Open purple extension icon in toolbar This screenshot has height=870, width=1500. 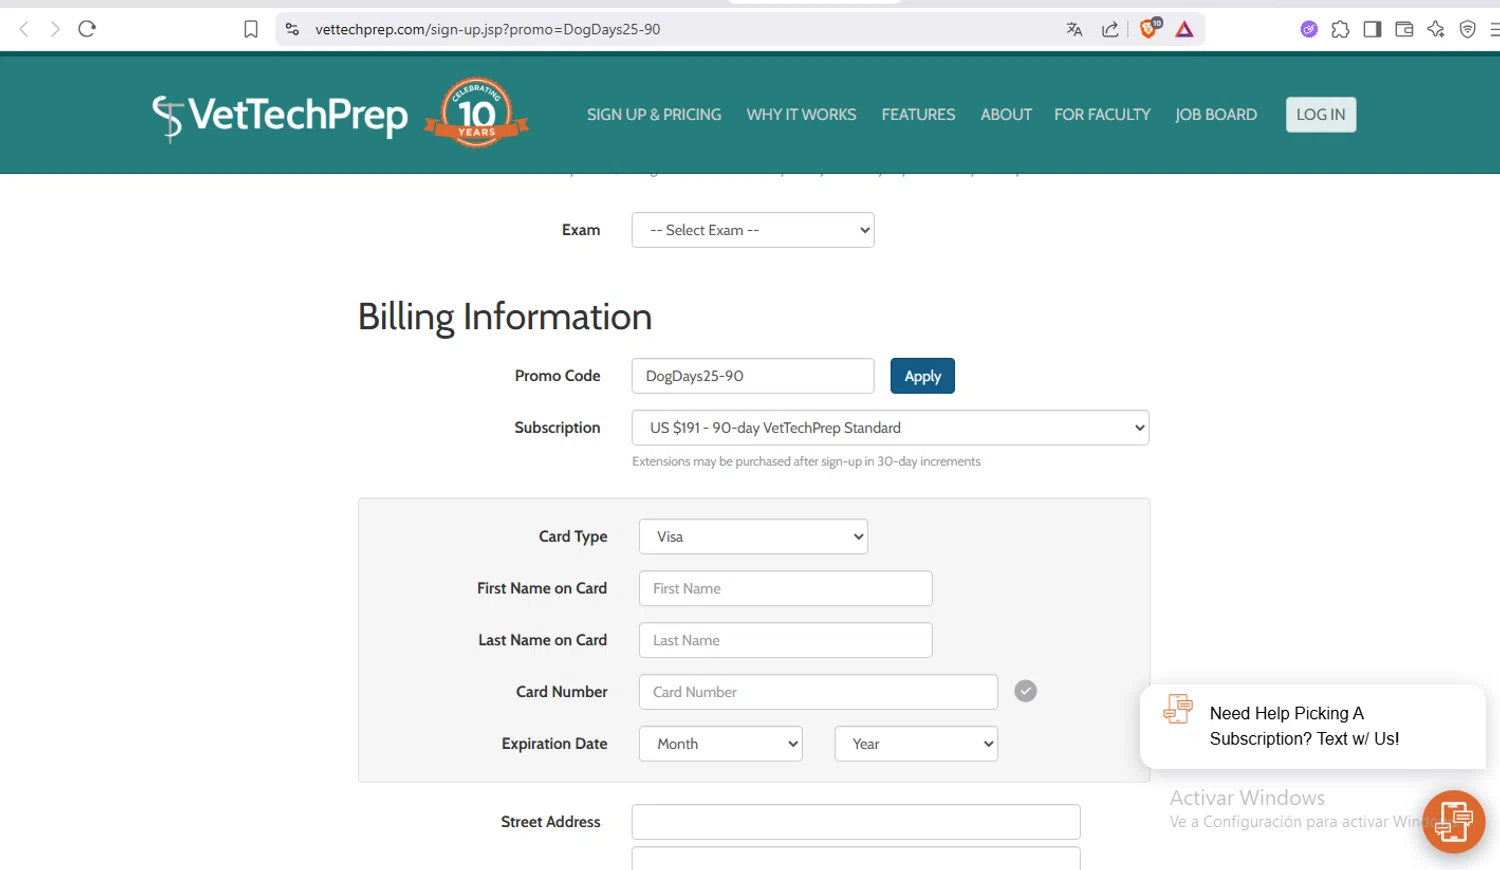(x=1309, y=29)
